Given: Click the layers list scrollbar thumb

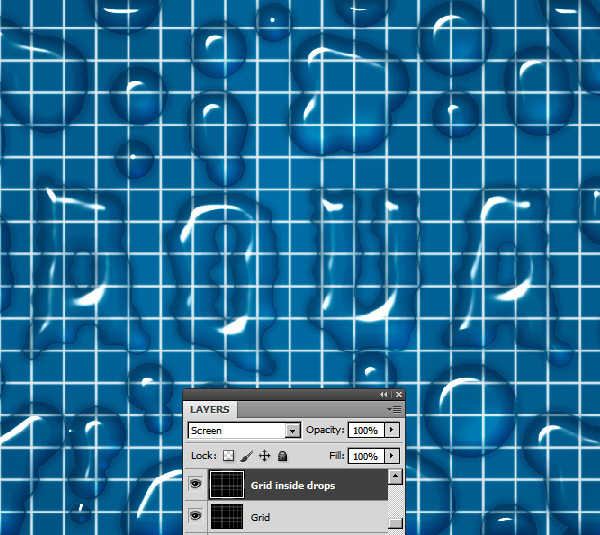Looking at the screenshot, I should click(x=396, y=523).
